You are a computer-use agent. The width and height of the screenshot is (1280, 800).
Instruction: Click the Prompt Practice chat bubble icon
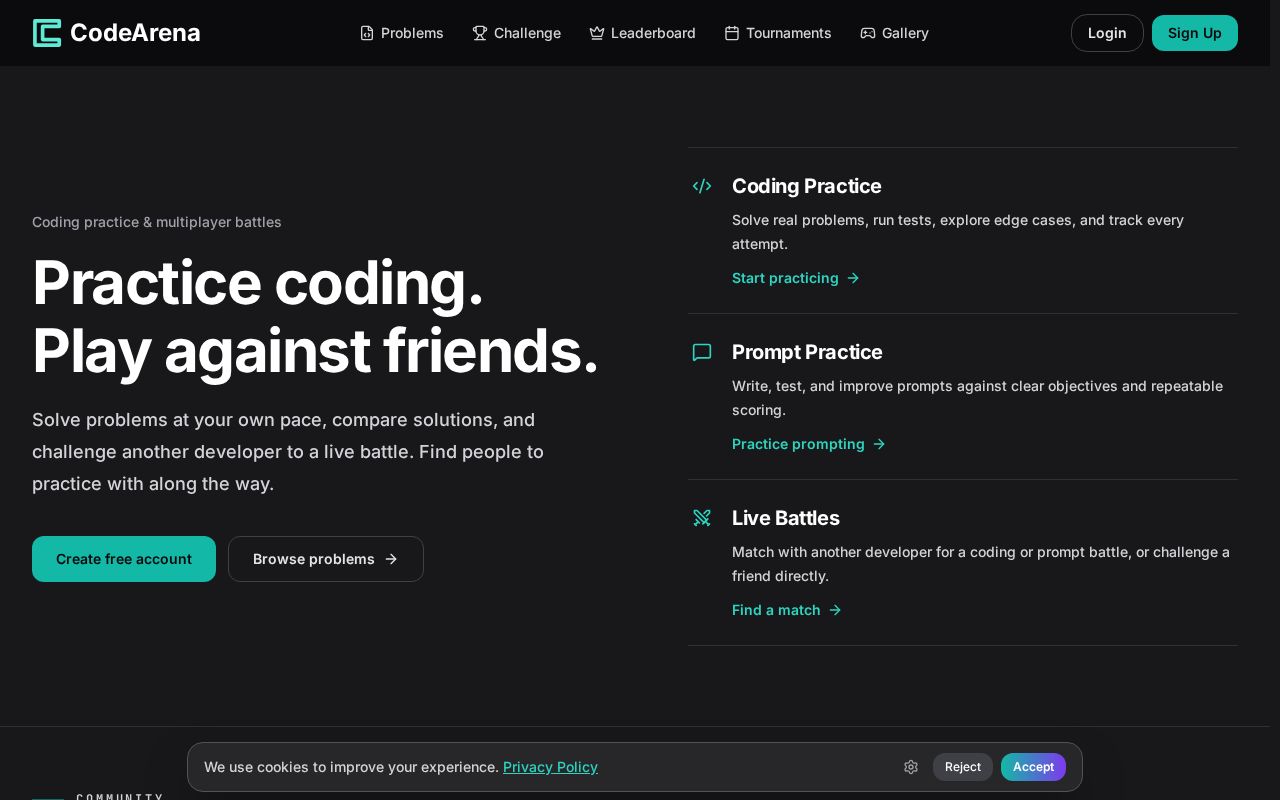[x=702, y=352]
